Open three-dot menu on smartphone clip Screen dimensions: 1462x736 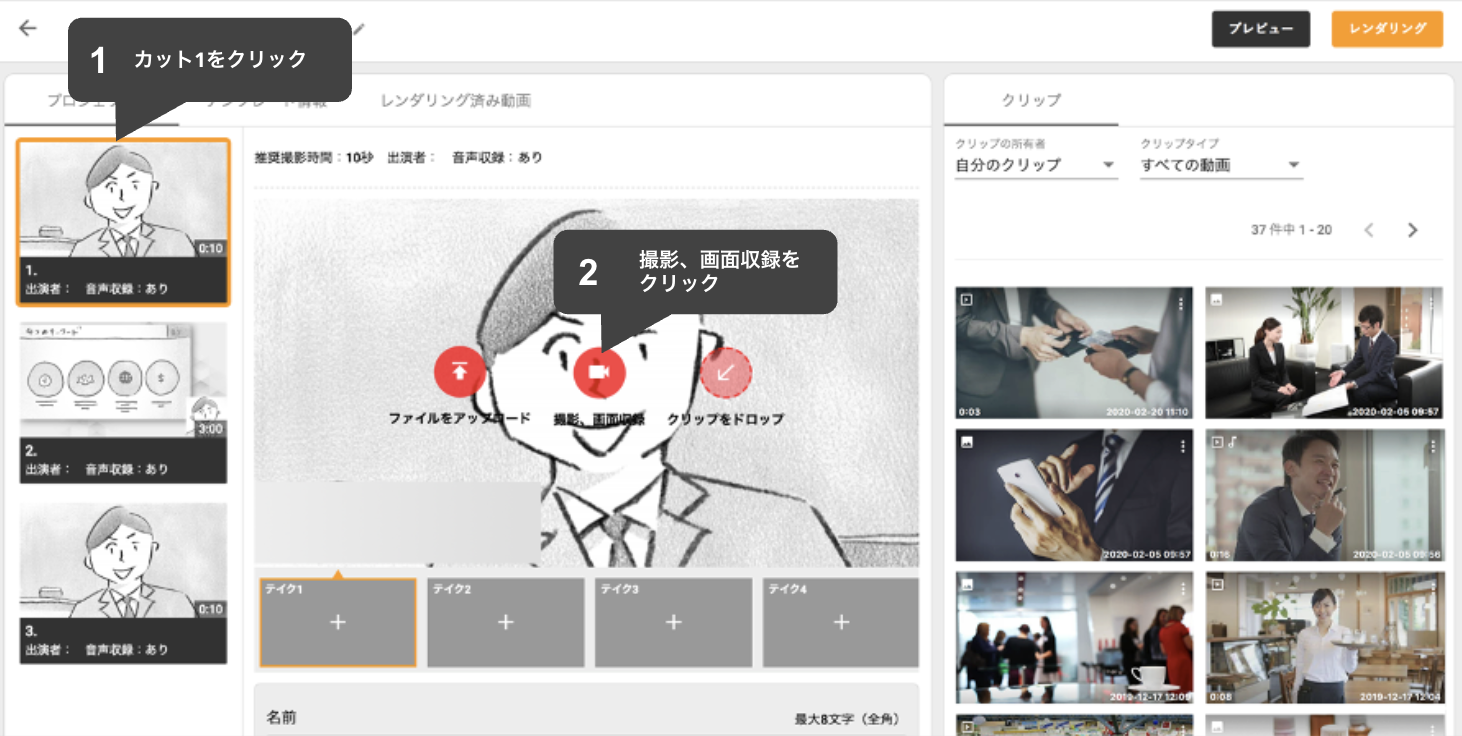pyautogui.click(x=1181, y=446)
